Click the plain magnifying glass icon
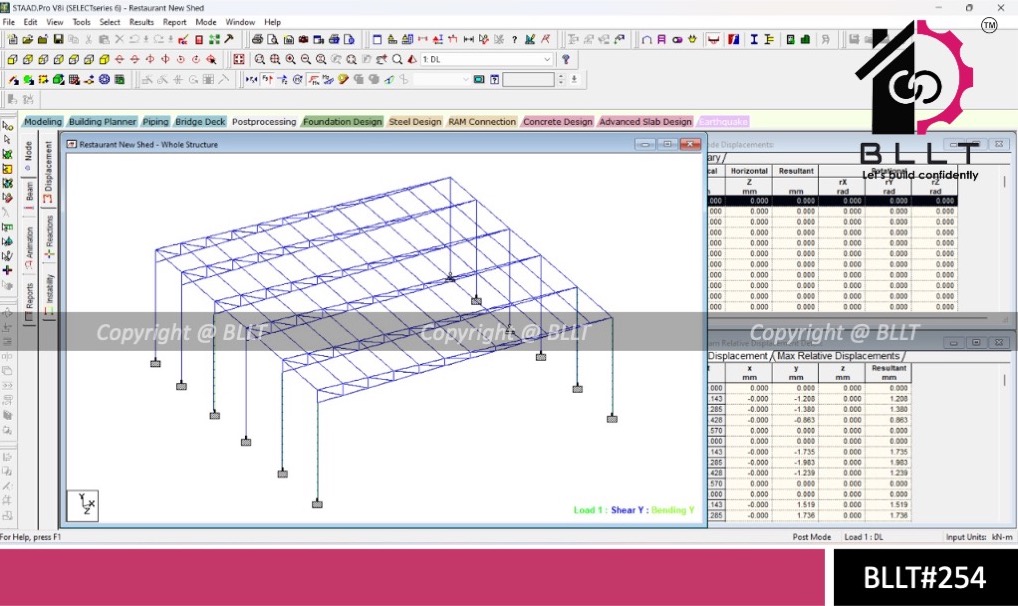 [x=397, y=59]
